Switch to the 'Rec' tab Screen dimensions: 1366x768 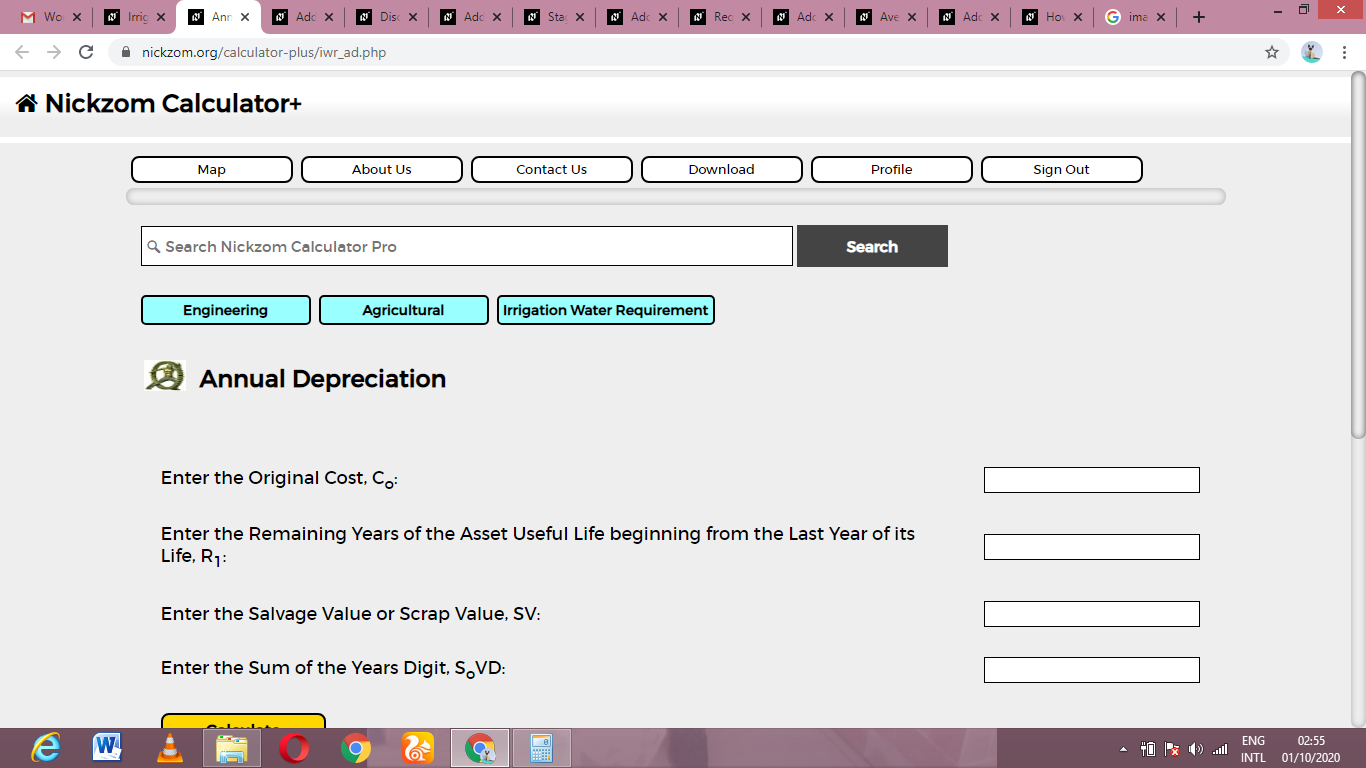click(720, 17)
